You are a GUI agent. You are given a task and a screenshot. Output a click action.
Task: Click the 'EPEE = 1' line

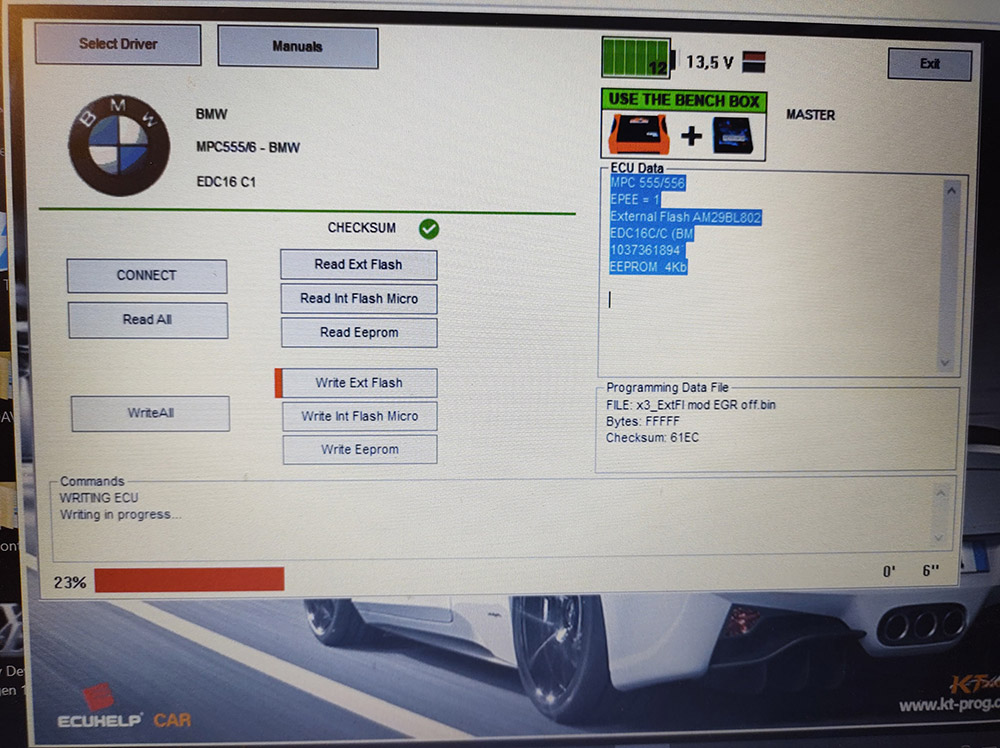(635, 200)
